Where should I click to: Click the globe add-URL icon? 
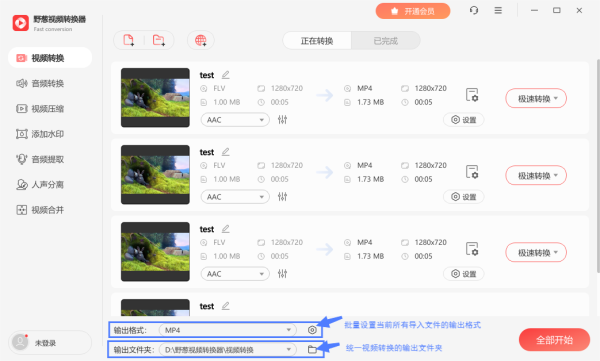(201, 40)
